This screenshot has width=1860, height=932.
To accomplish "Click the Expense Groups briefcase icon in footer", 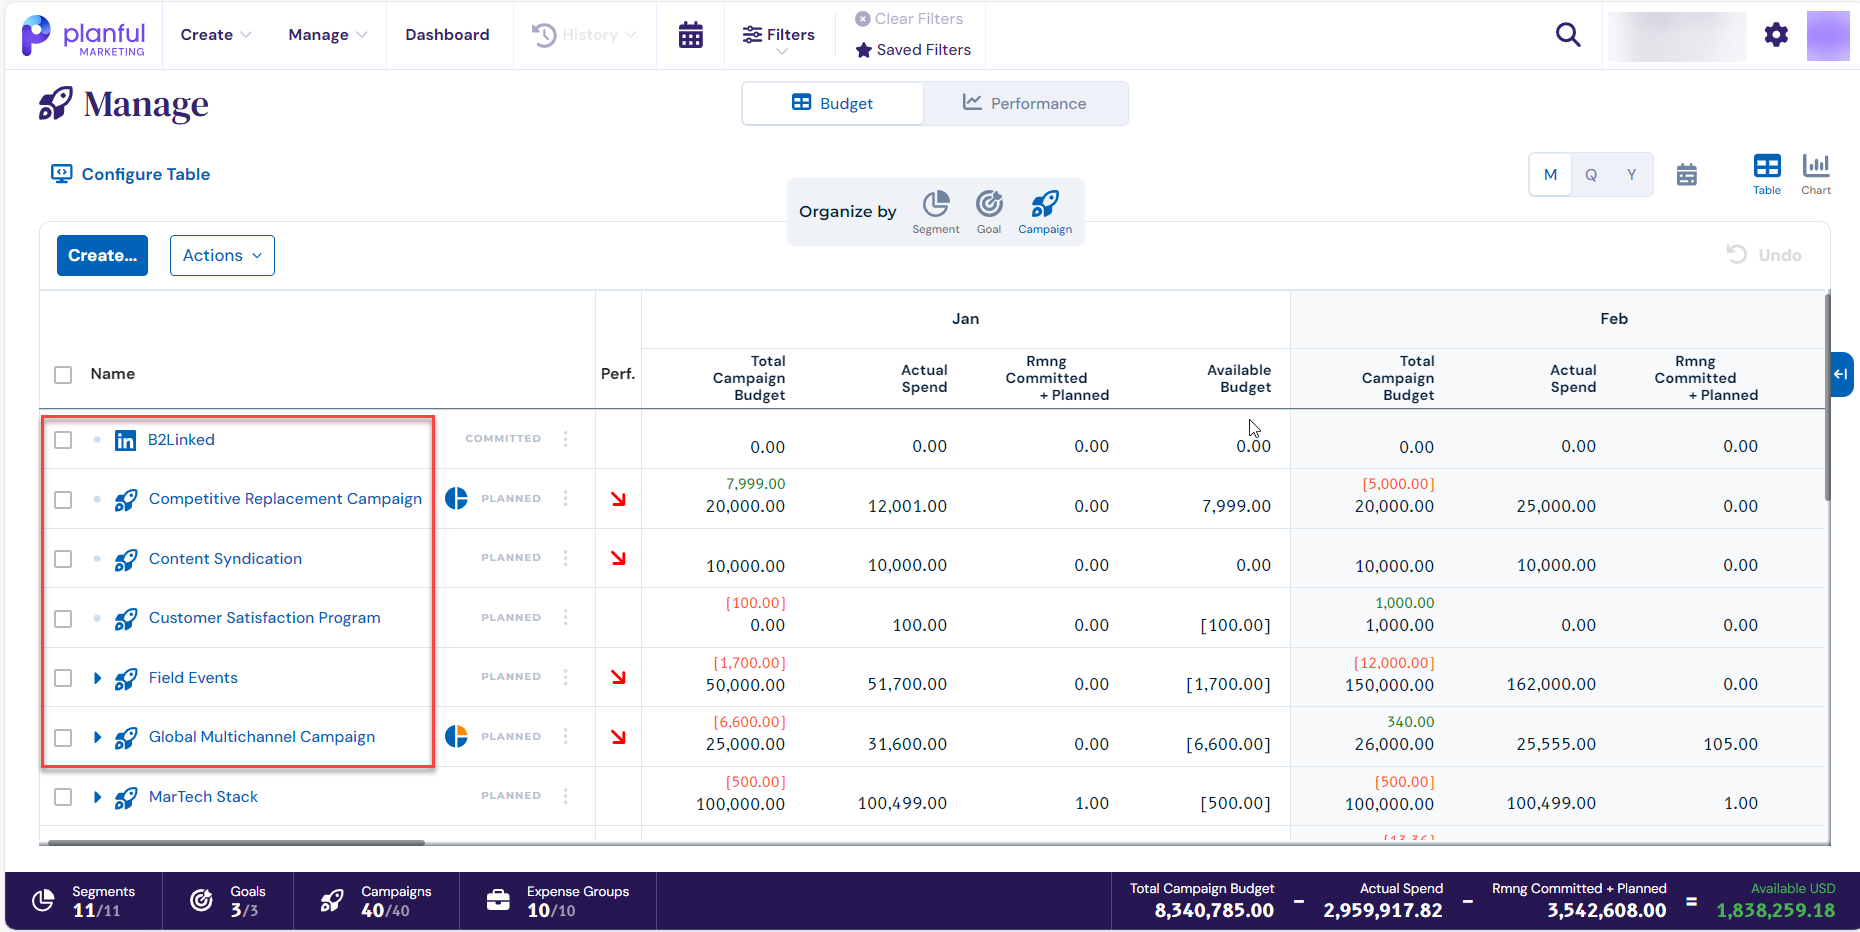I will tap(498, 901).
